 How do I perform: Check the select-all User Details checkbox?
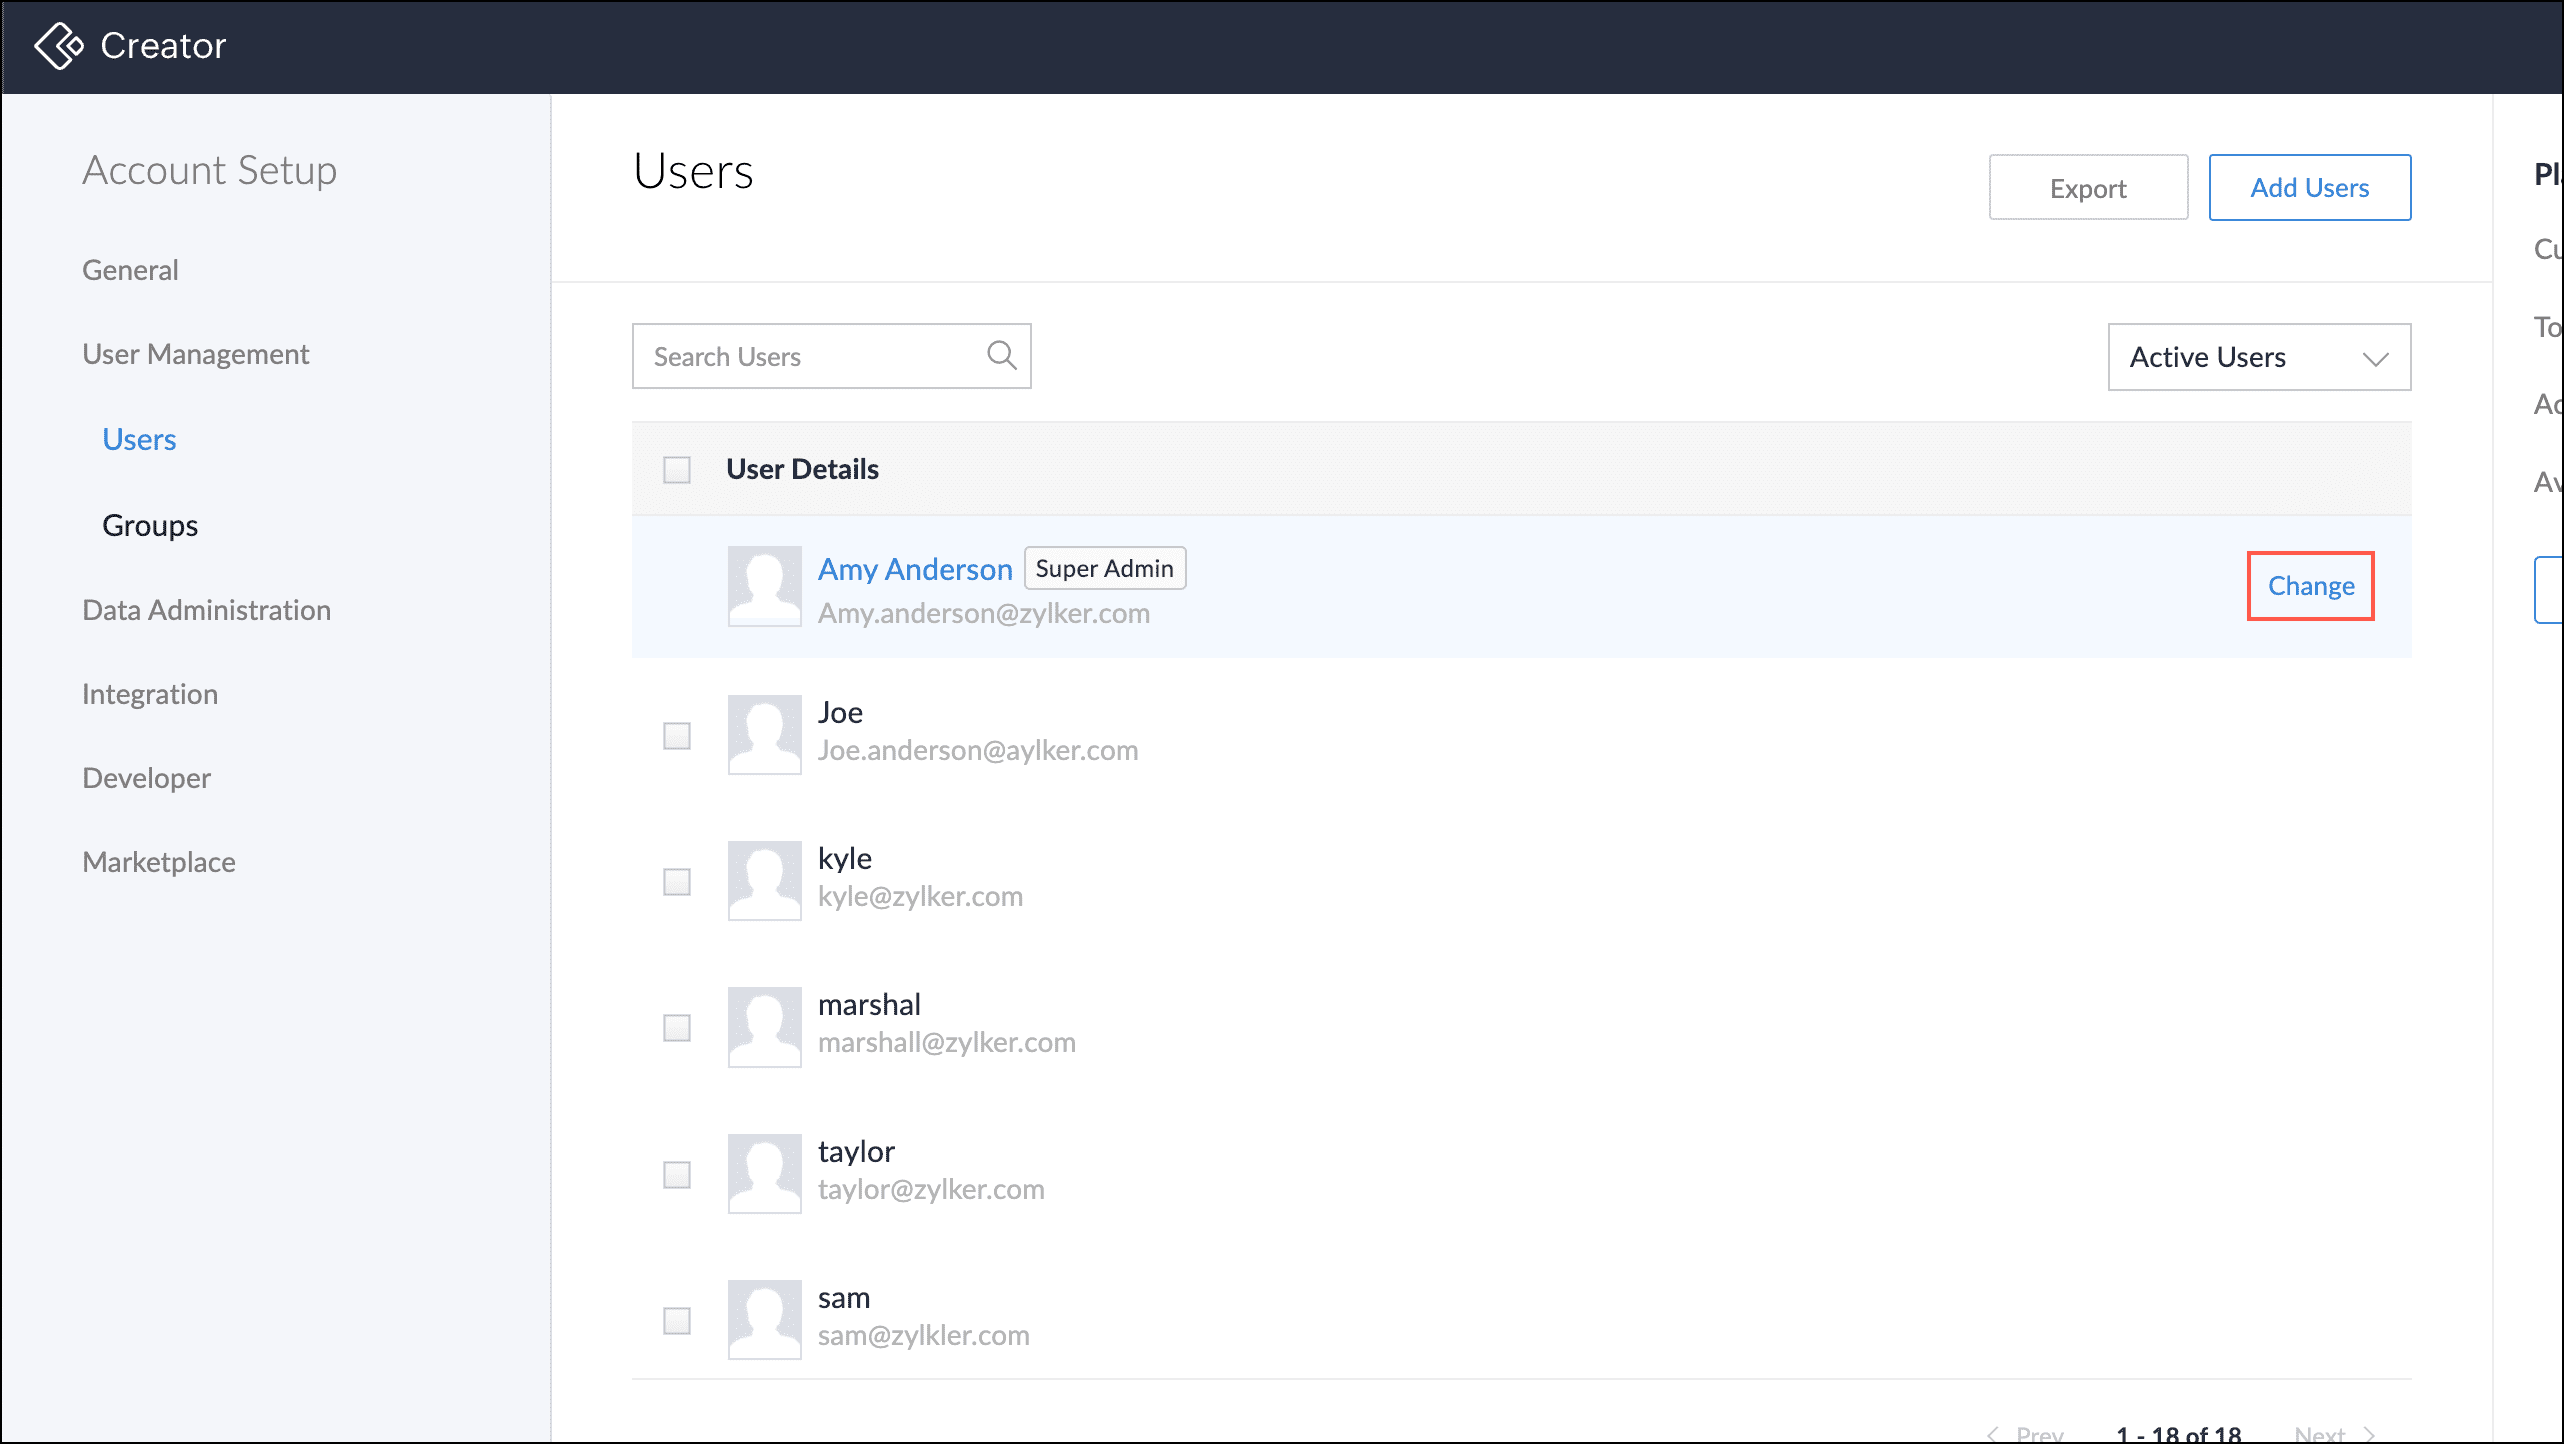coord(677,469)
